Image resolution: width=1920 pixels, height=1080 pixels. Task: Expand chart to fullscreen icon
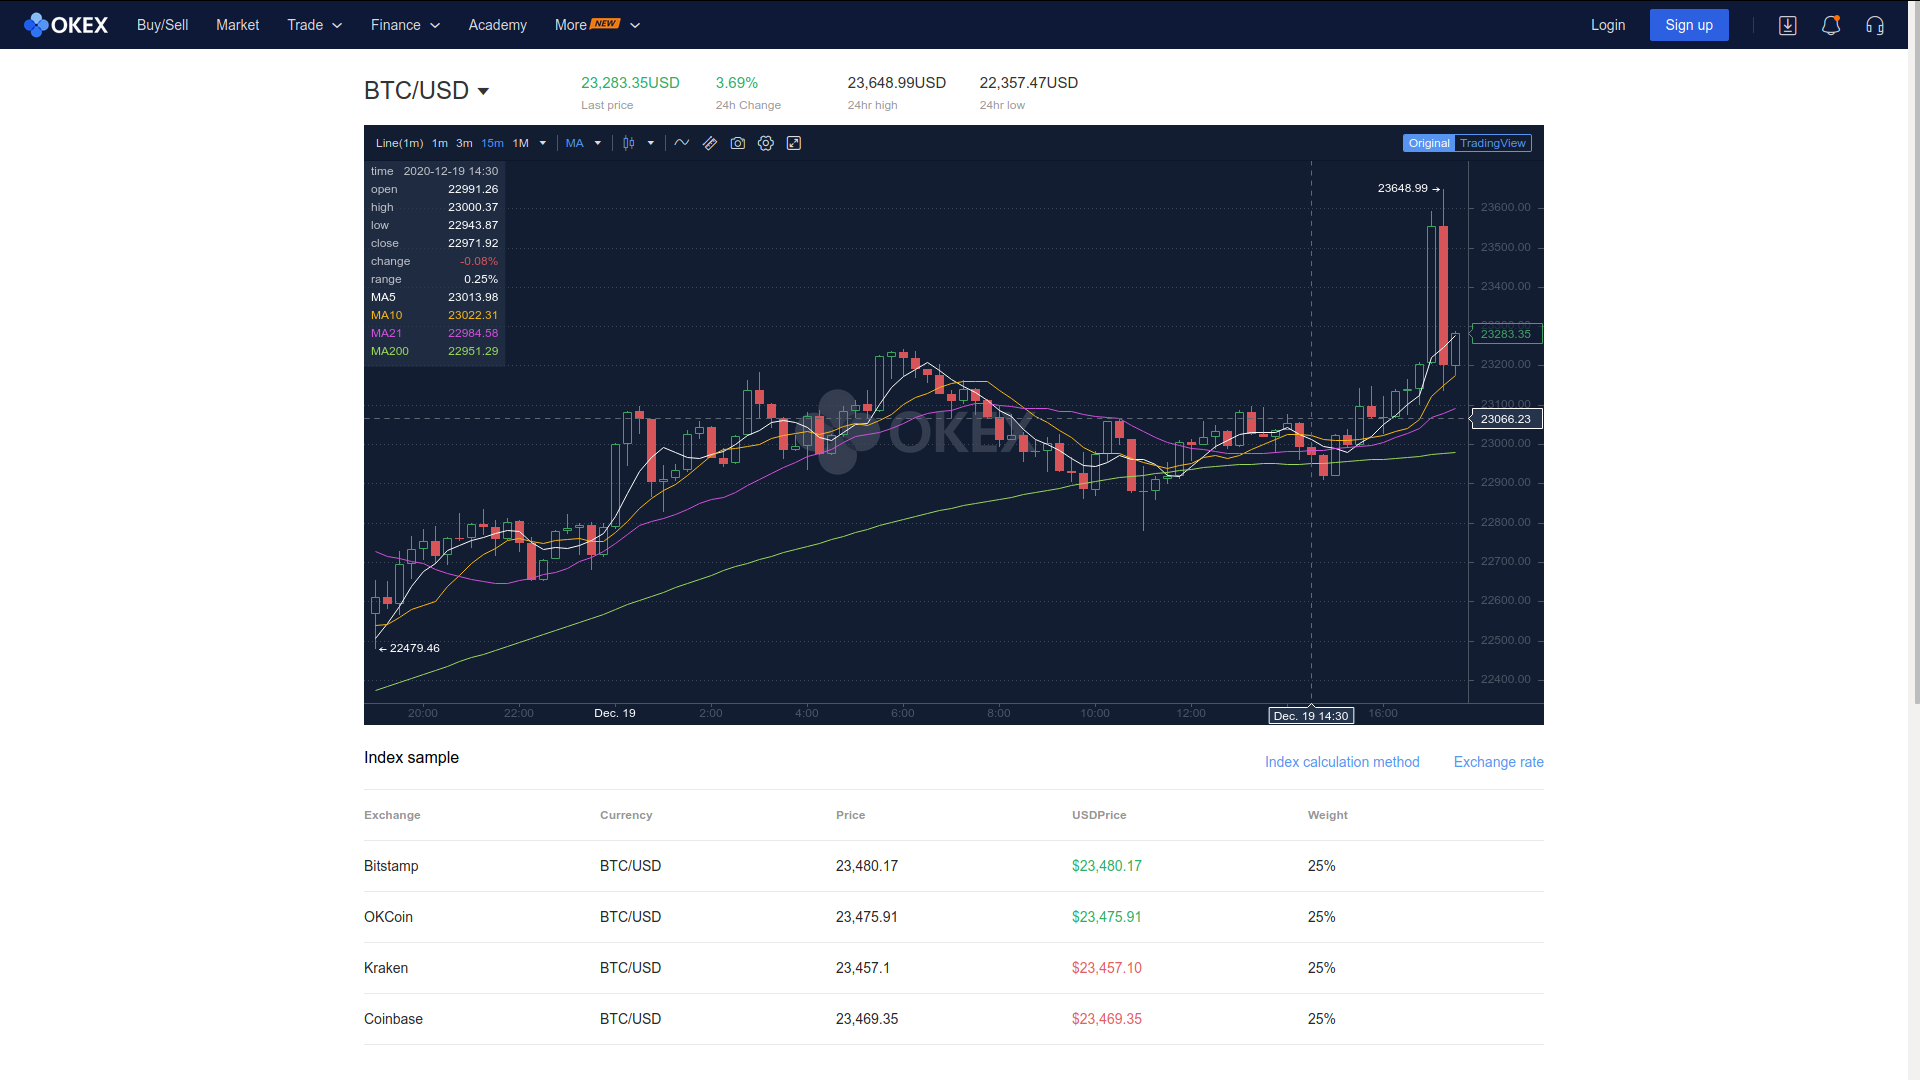click(x=794, y=143)
